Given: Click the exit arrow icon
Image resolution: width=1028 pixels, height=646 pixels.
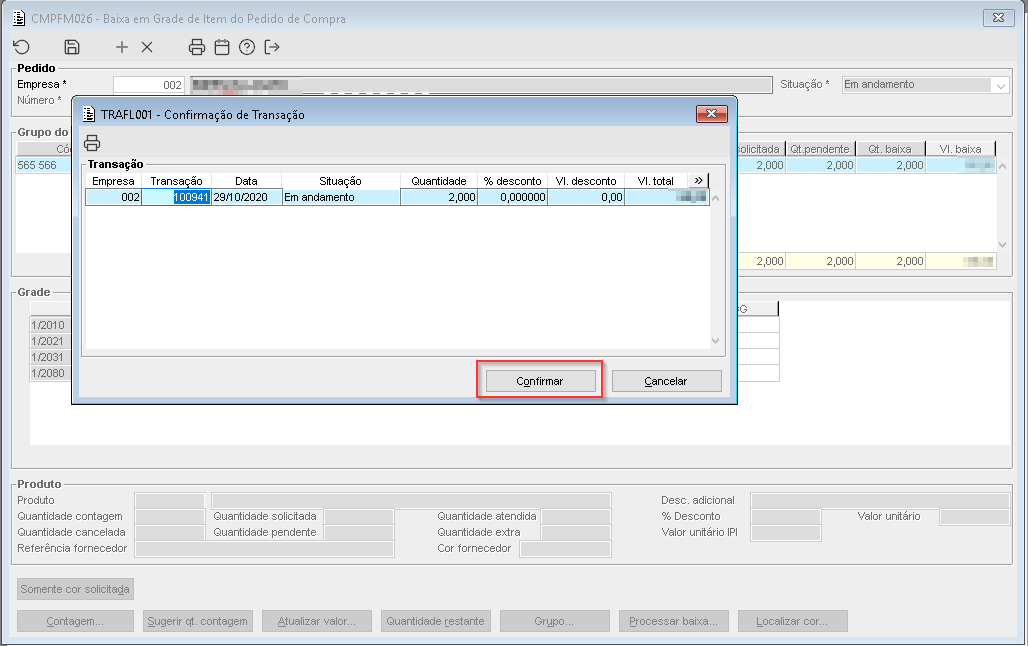Looking at the screenshot, I should click(x=271, y=47).
